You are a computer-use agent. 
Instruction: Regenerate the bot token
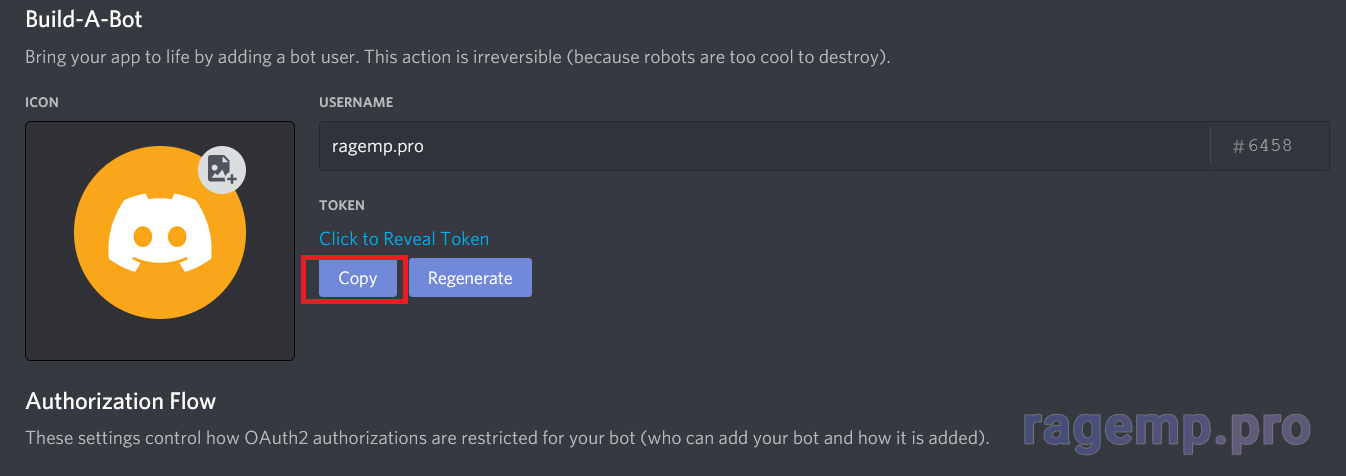click(470, 278)
